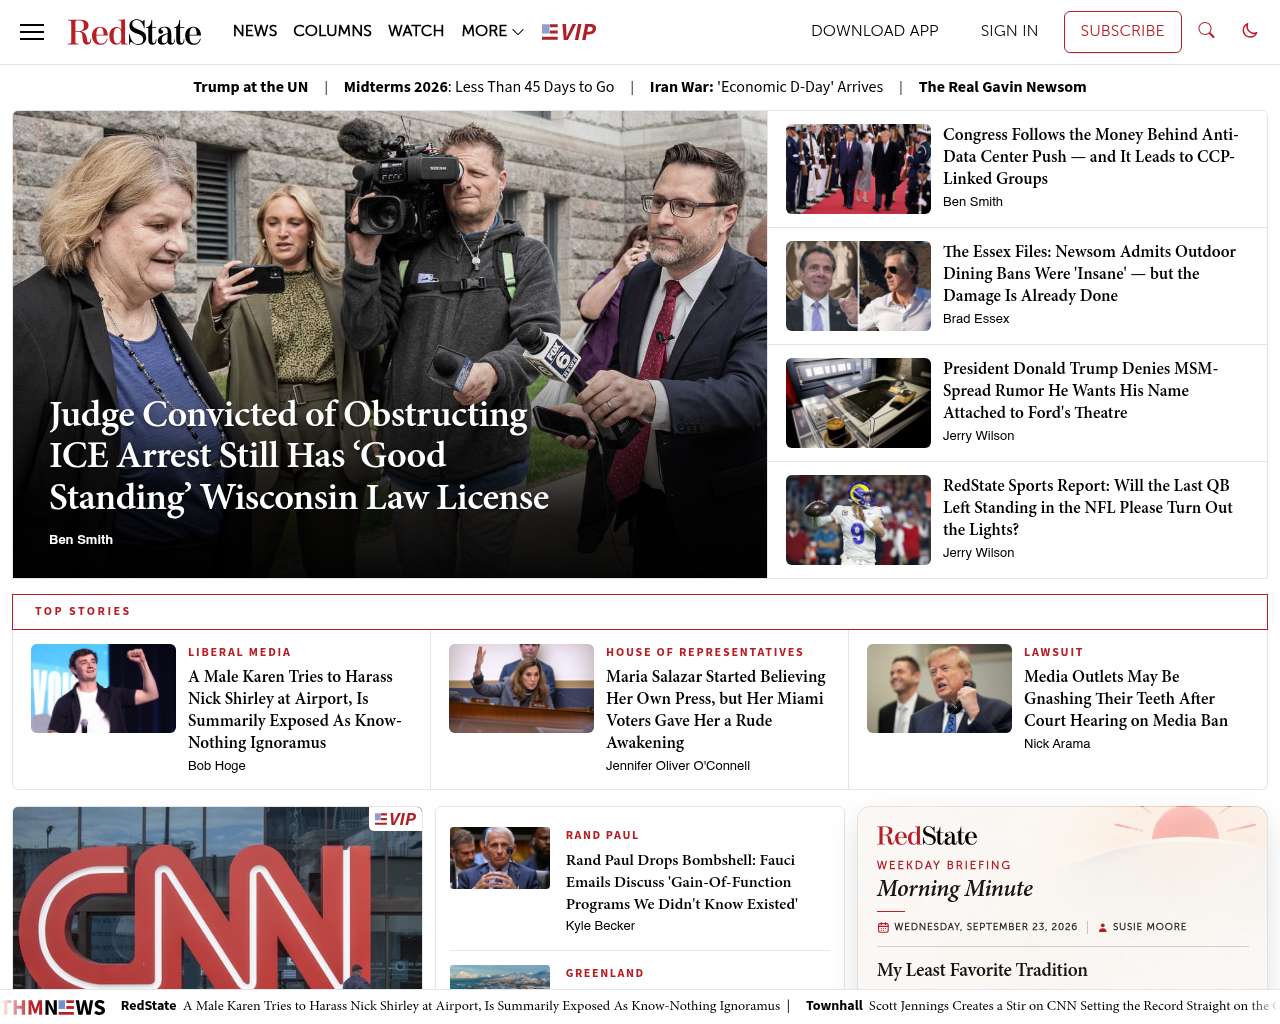The width and height of the screenshot is (1280, 1024).
Task: Open the Judge Convicted headline story
Action: (299, 455)
